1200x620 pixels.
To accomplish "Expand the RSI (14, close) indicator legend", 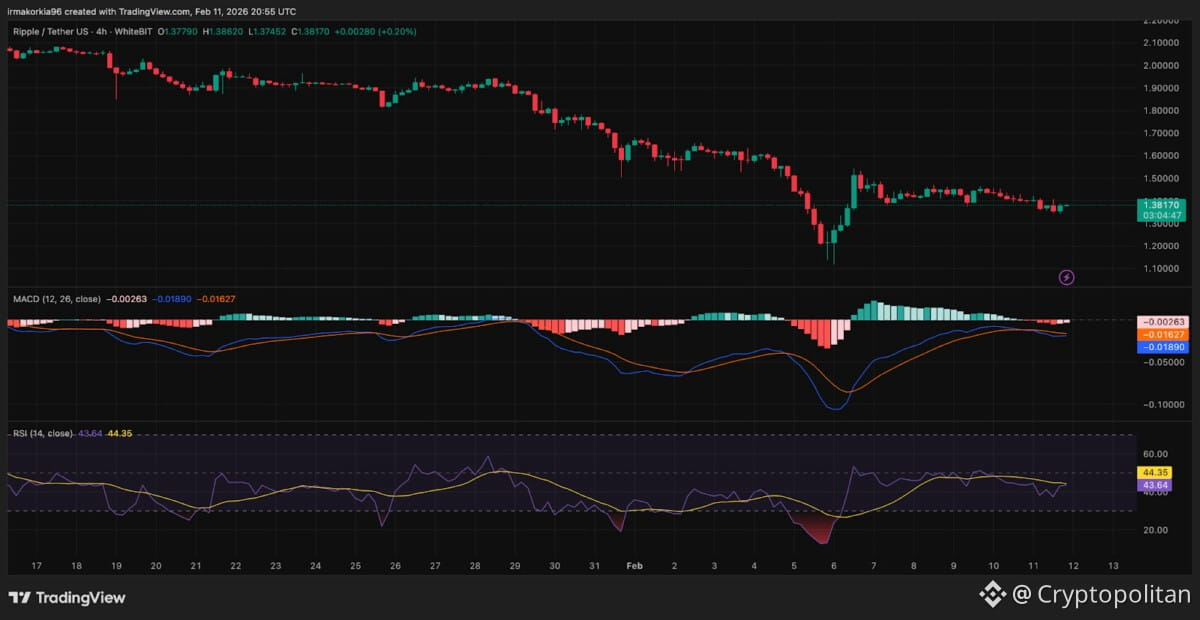I will pos(42,433).
